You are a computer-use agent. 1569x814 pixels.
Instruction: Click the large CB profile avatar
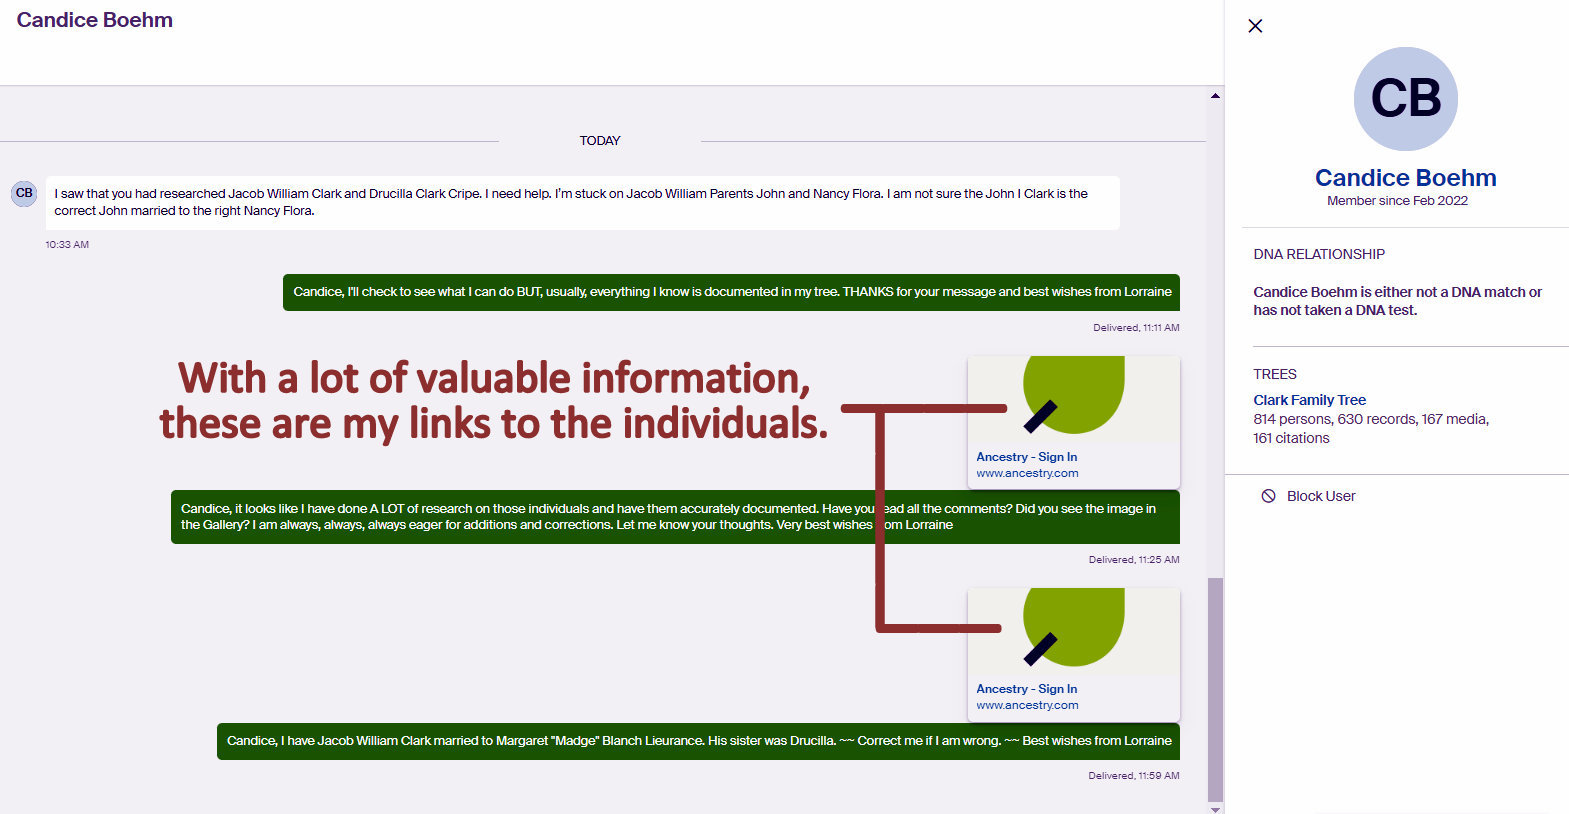point(1405,99)
